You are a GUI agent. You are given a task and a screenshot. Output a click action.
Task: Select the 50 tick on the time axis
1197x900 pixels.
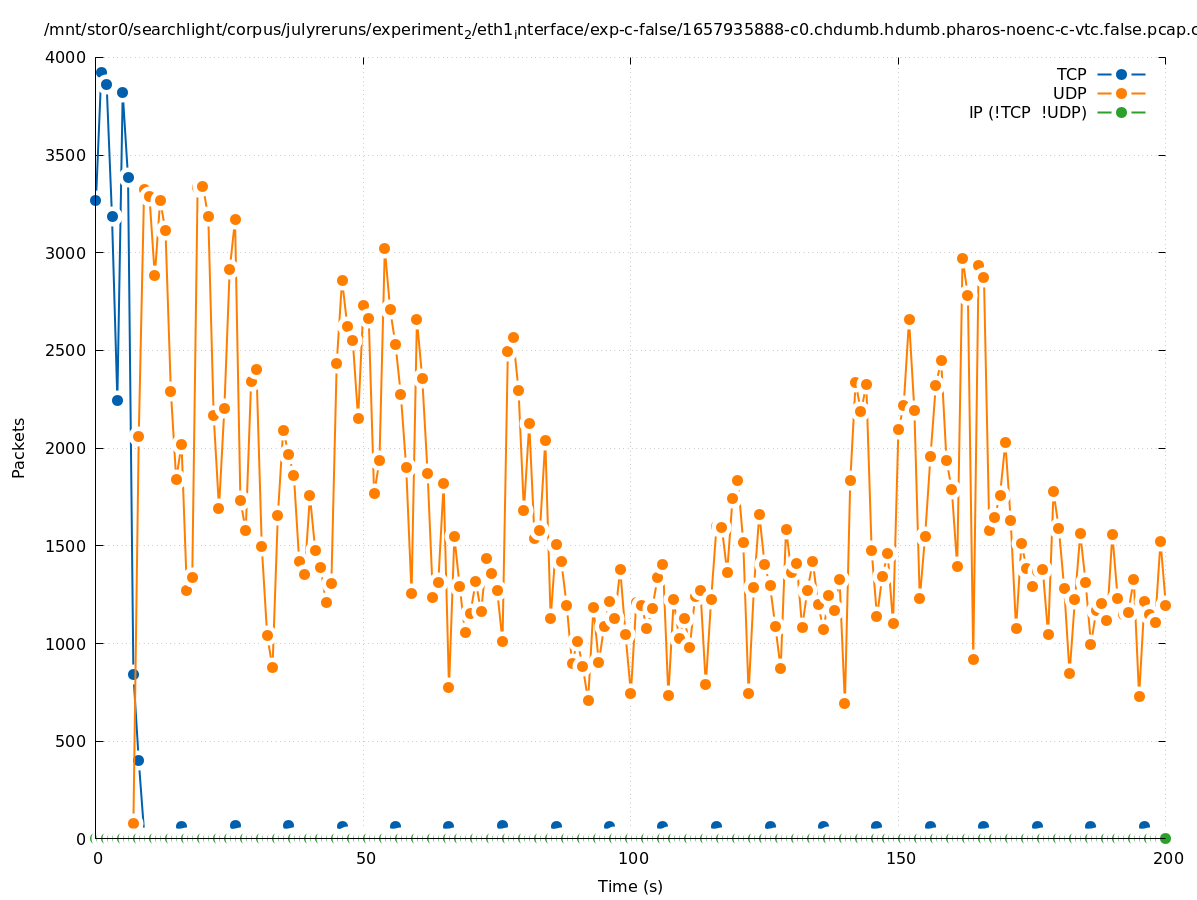click(365, 858)
